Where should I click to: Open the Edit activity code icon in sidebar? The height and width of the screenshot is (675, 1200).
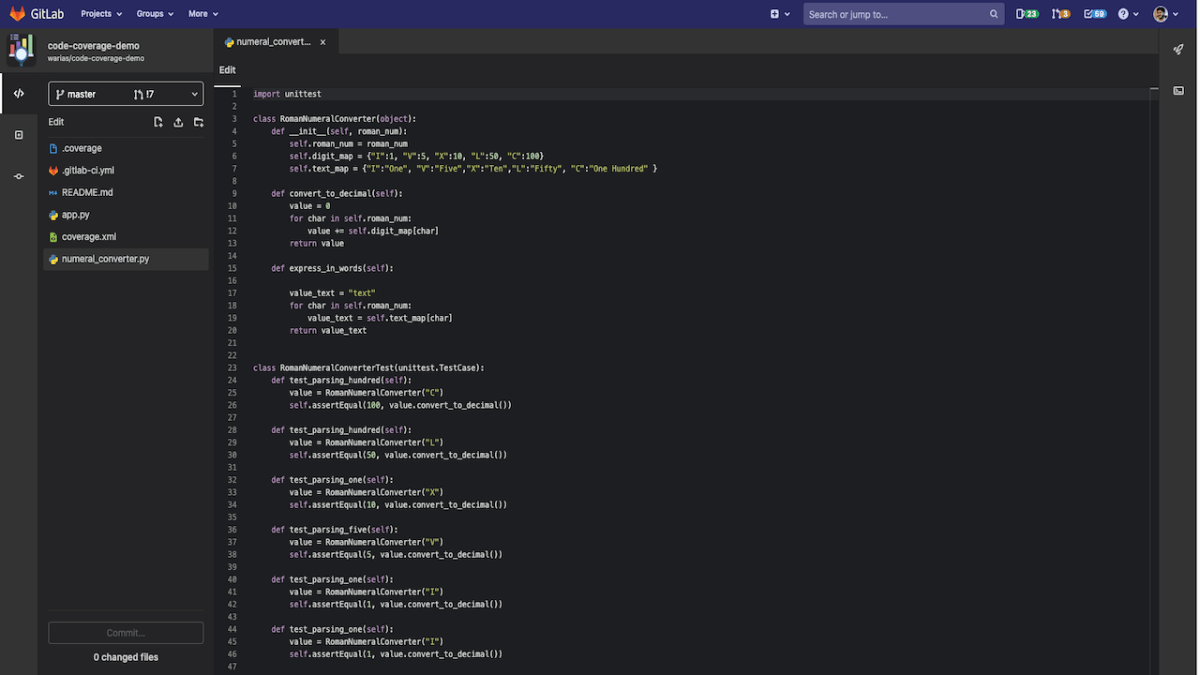click(x=19, y=94)
